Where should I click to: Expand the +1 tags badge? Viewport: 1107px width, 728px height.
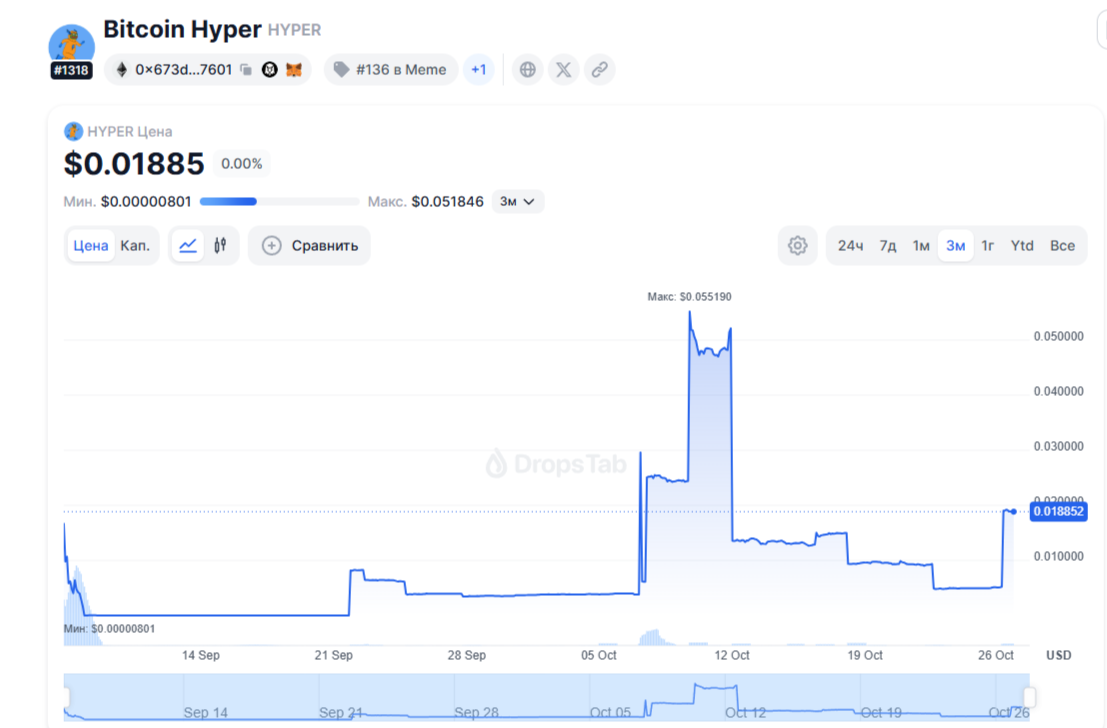[x=478, y=69]
